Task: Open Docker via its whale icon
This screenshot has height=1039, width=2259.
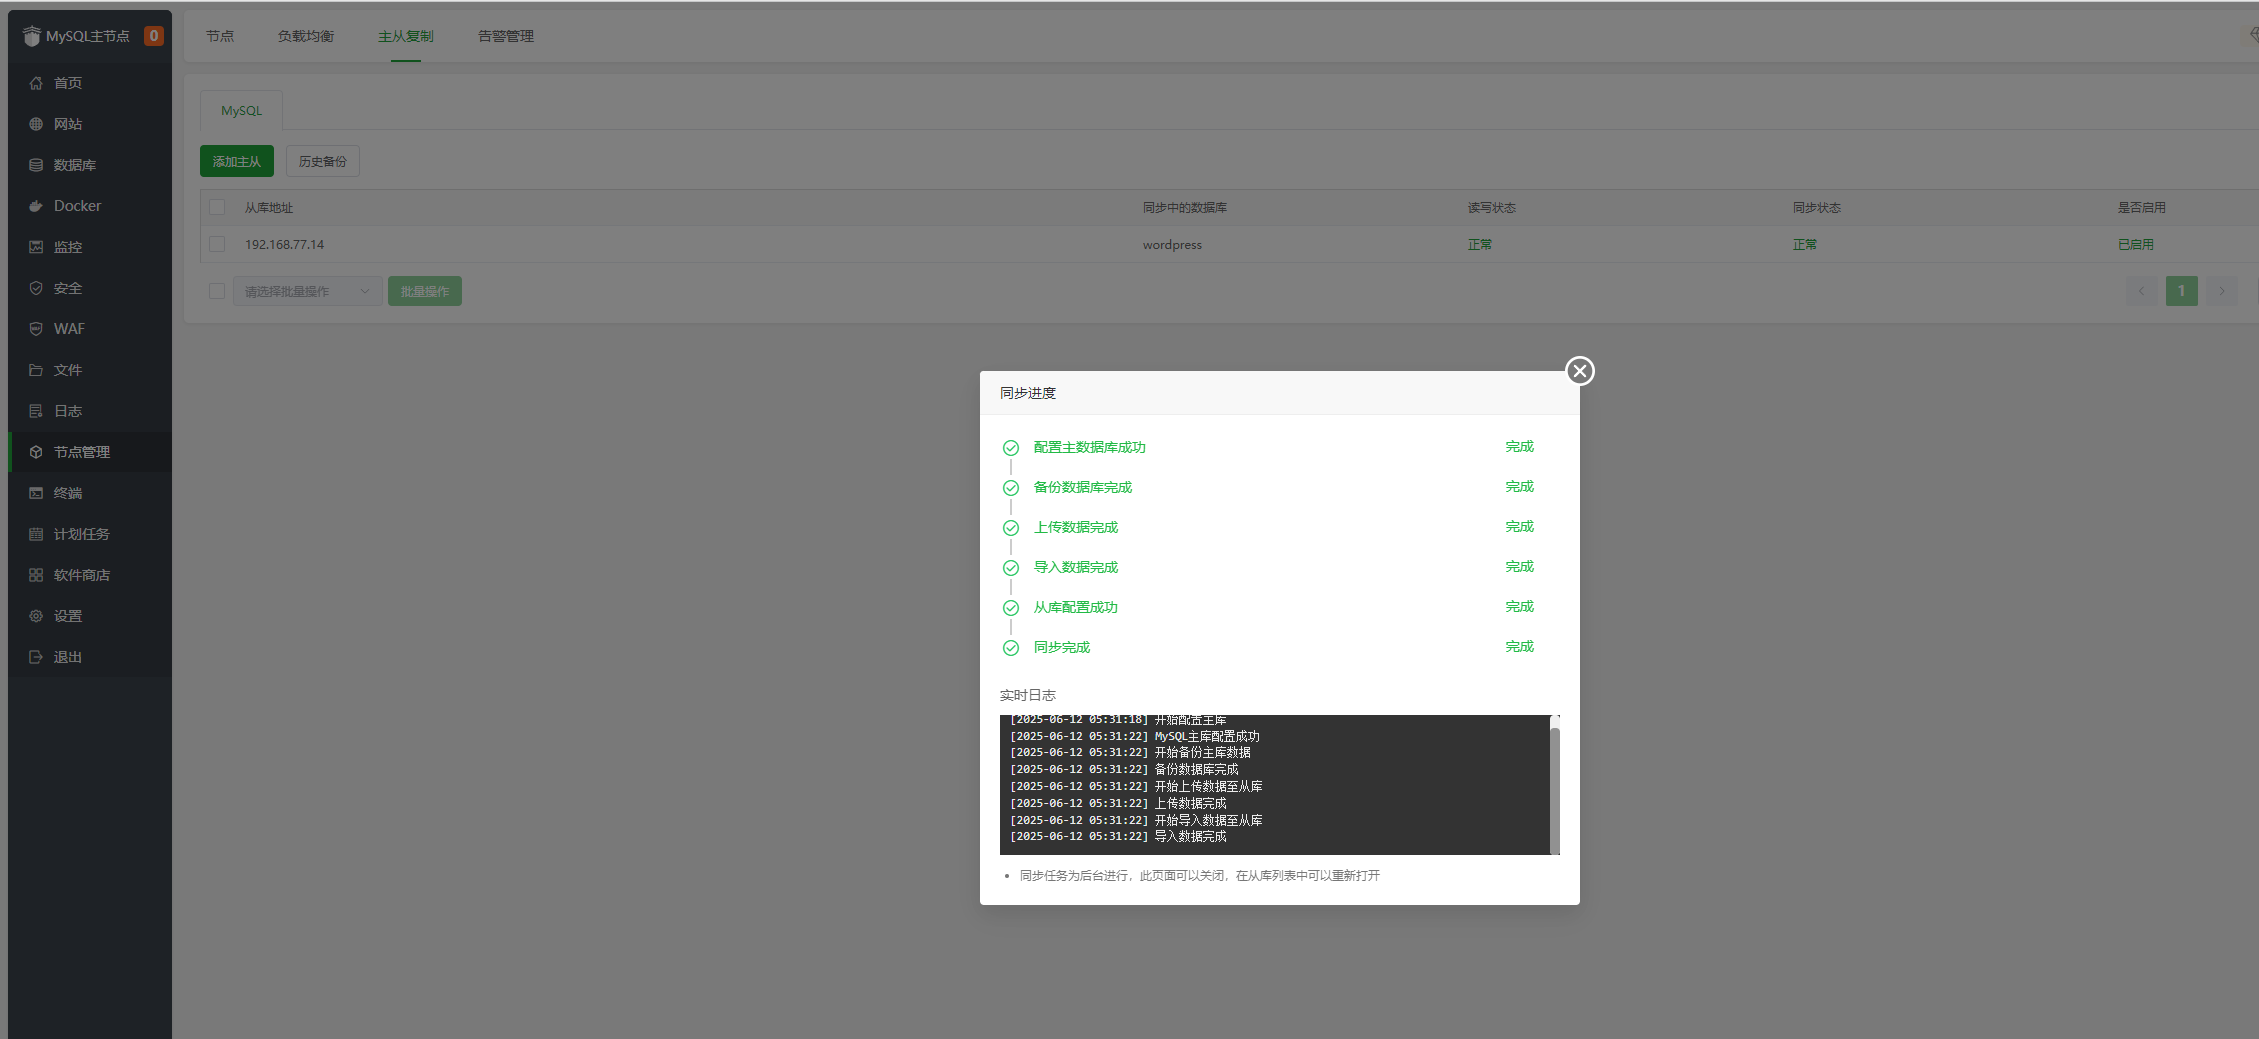Action: (36, 206)
